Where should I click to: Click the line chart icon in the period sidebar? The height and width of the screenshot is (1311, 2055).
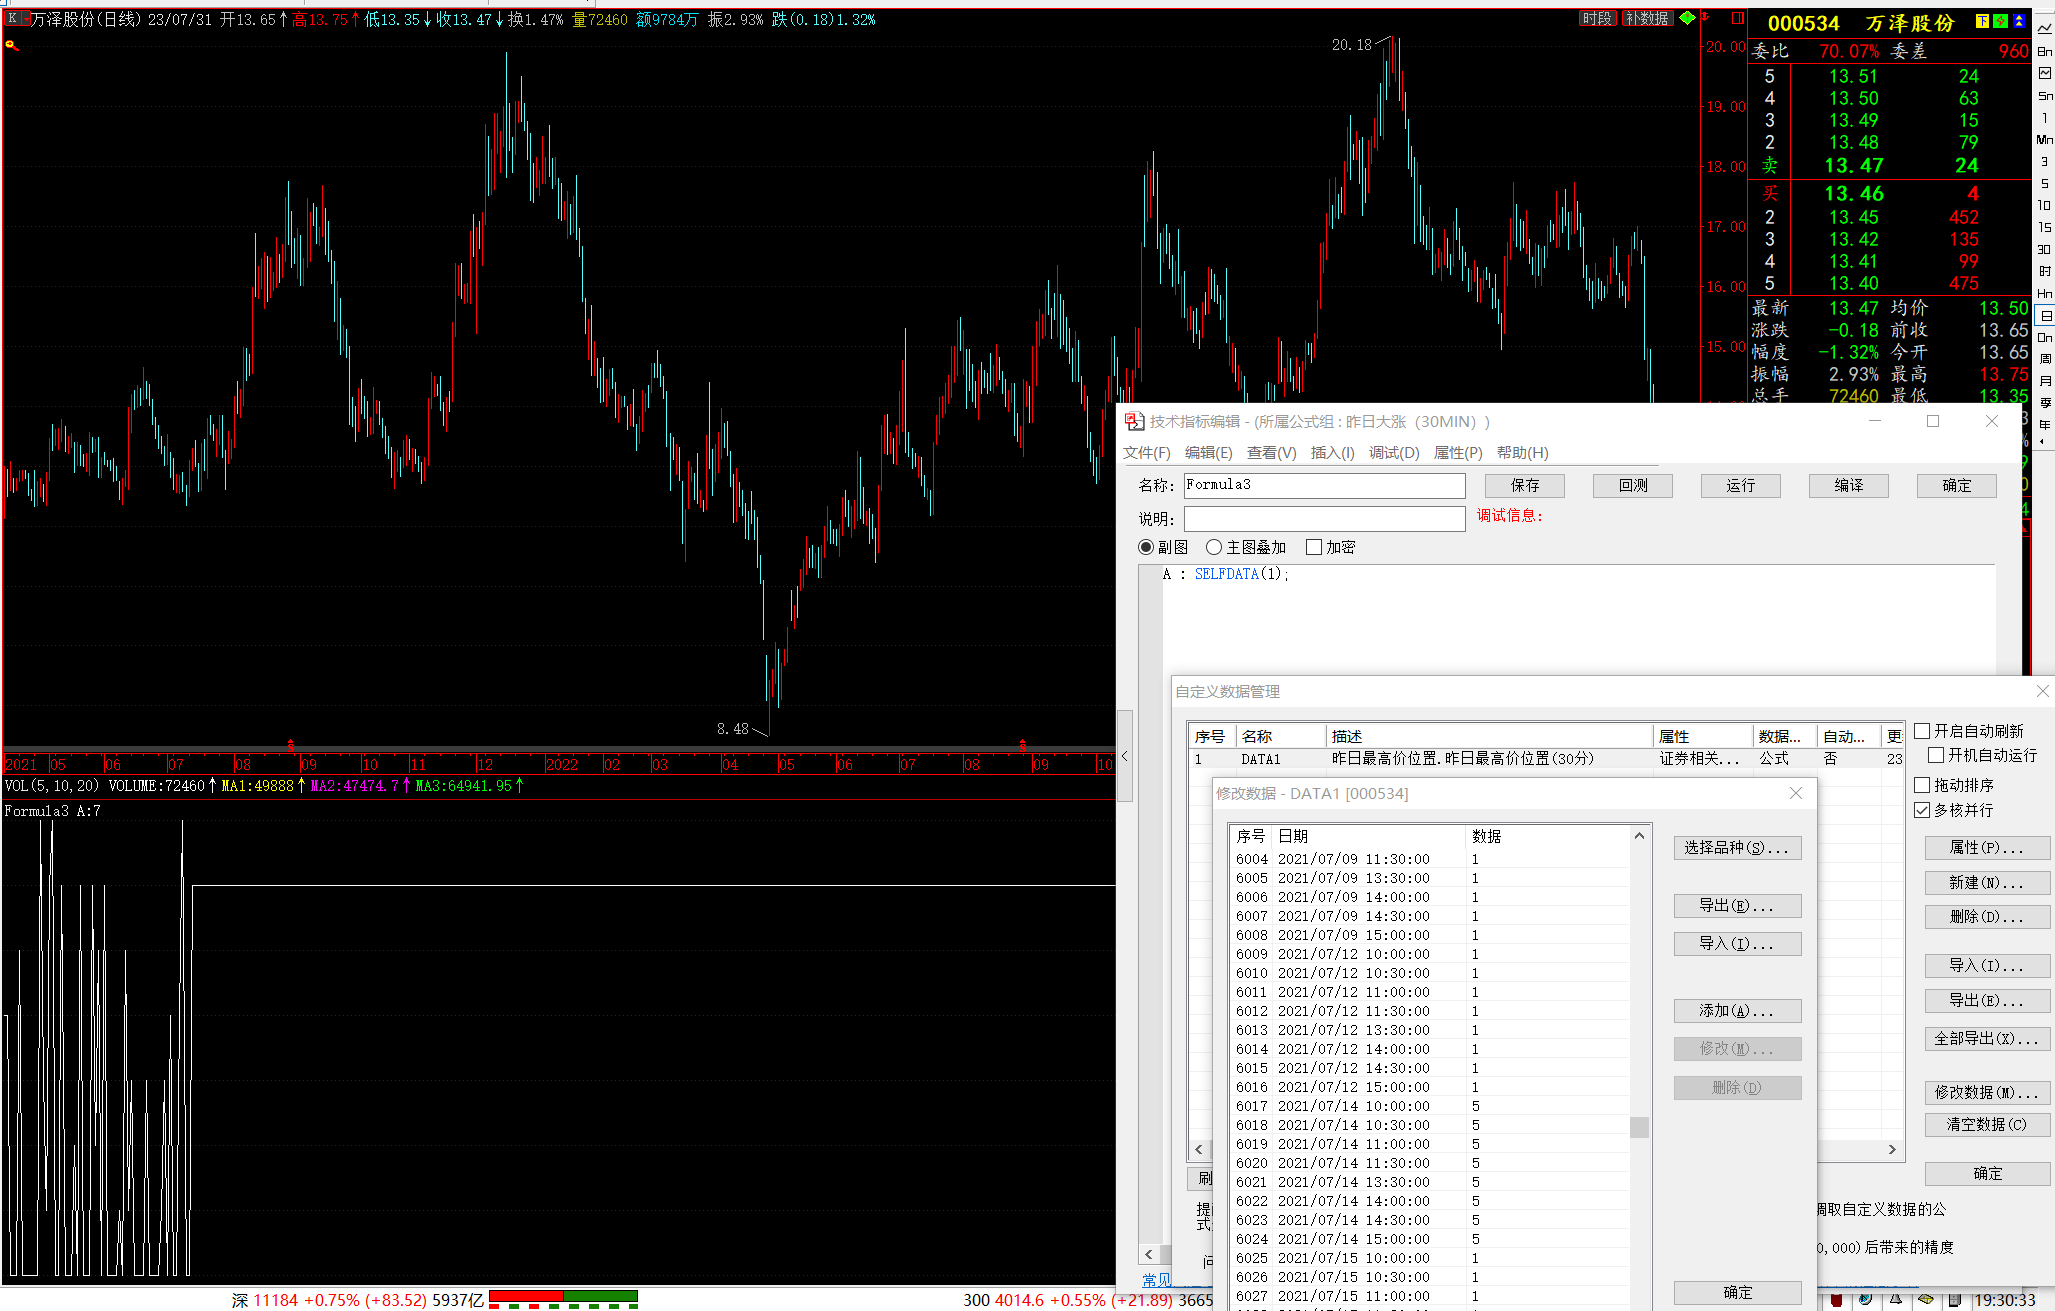pos(2045,28)
